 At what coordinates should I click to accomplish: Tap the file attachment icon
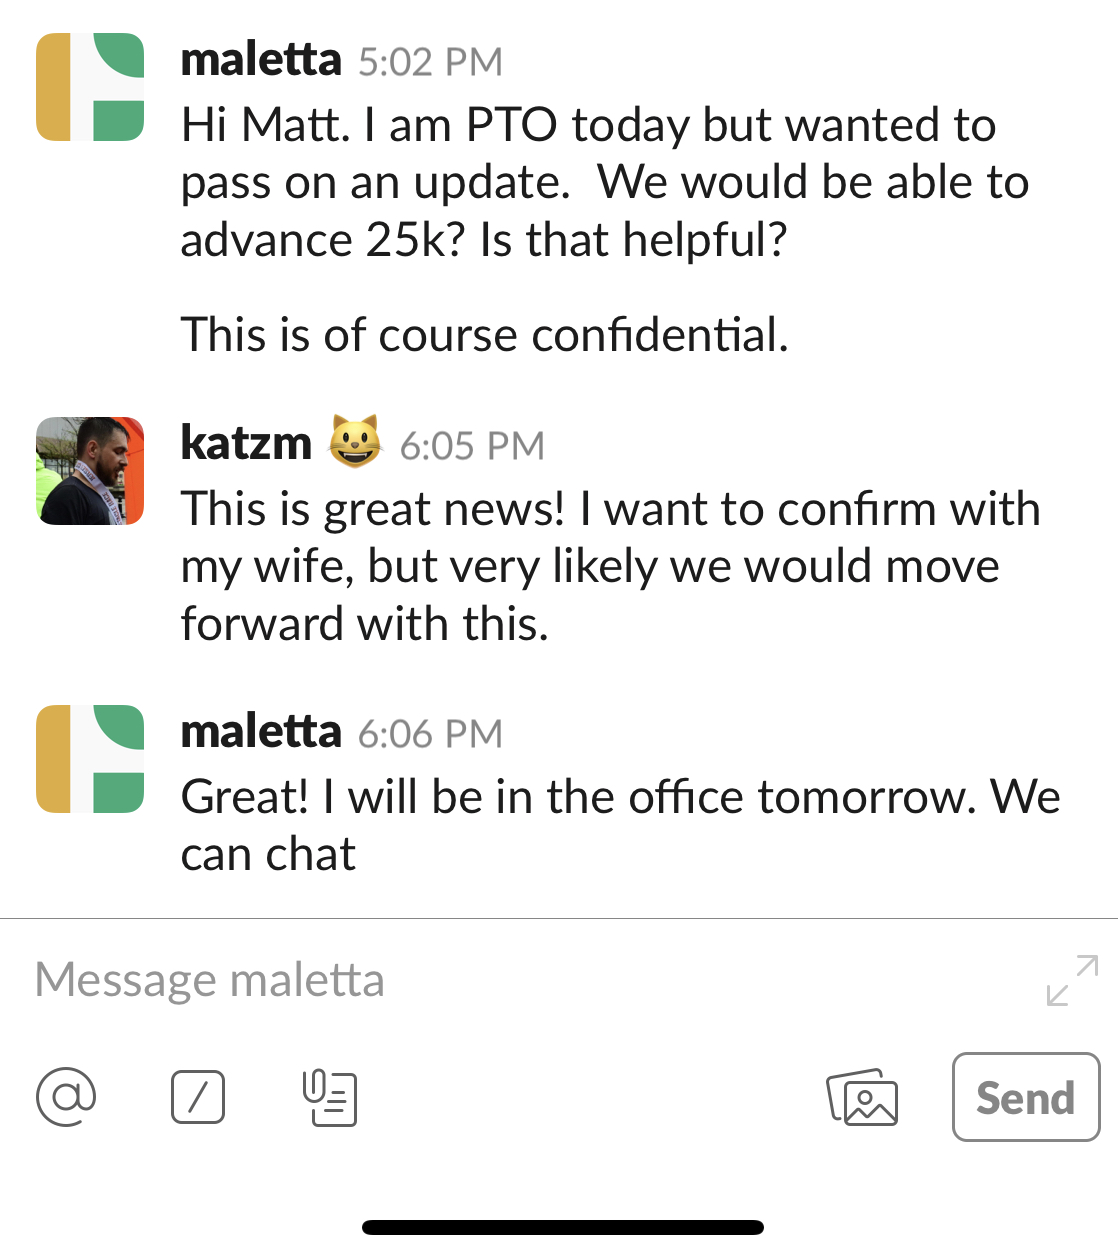pos(330,1097)
